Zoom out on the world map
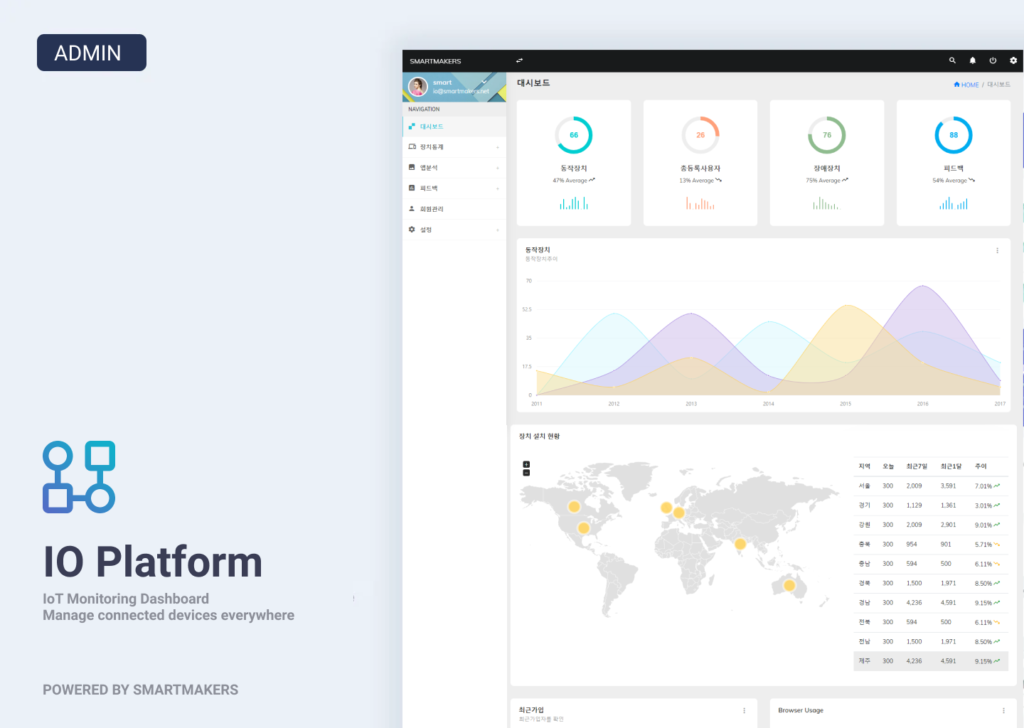The image size is (1024, 728). pos(526,473)
